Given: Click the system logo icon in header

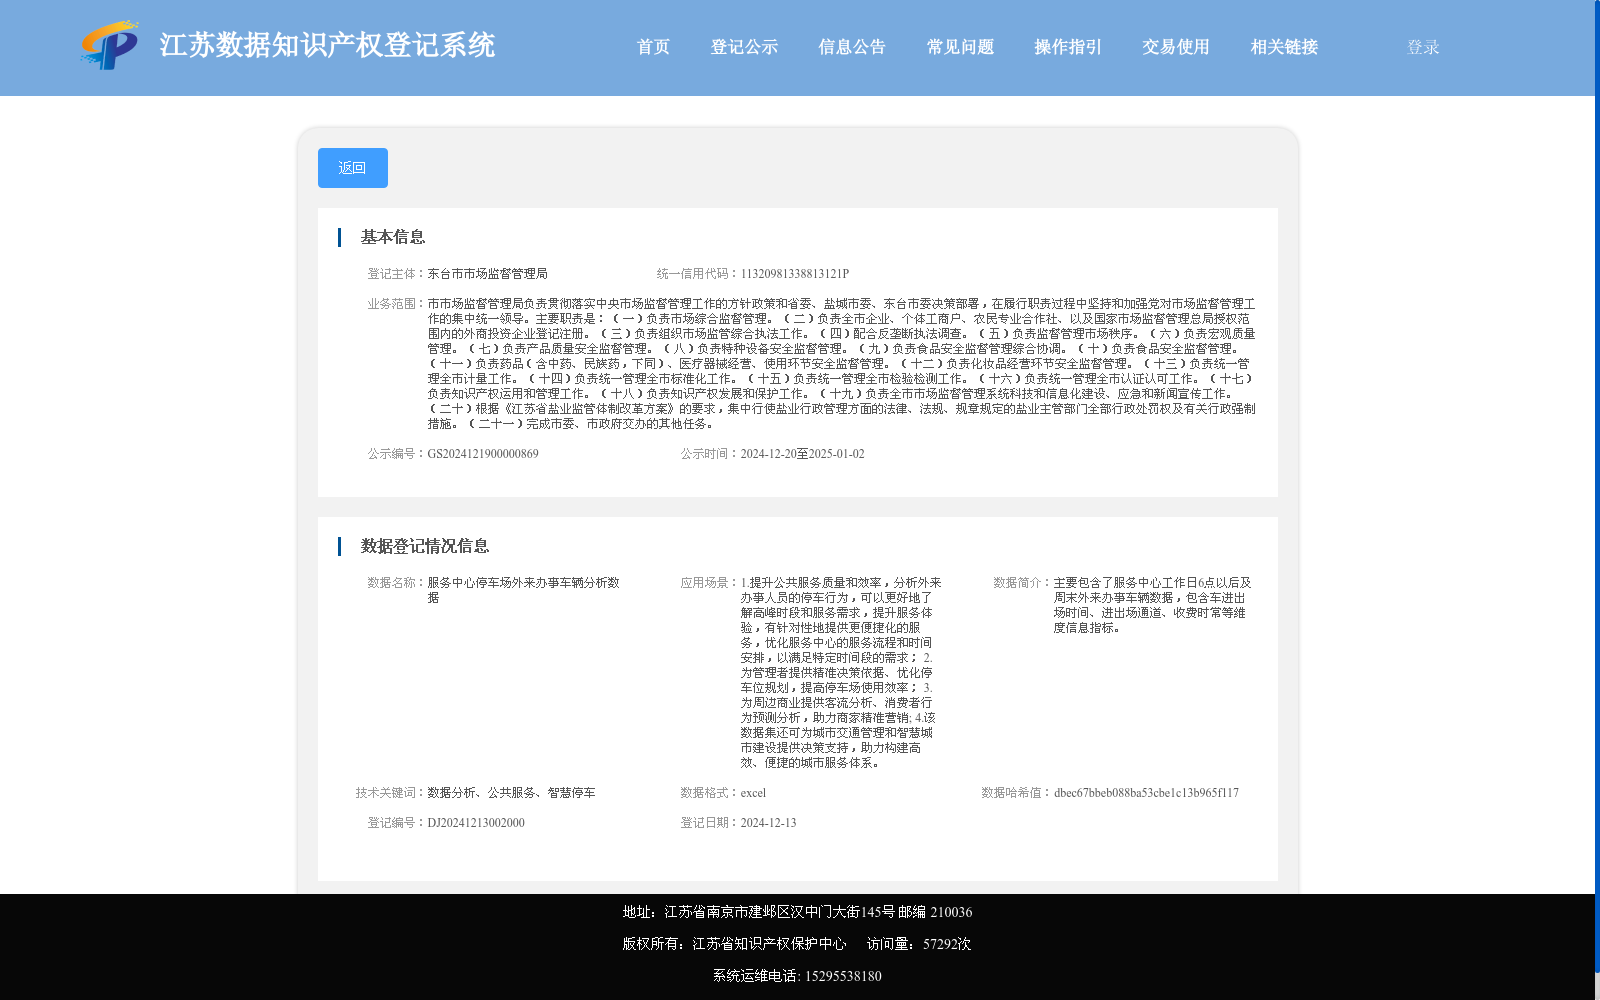Looking at the screenshot, I should pyautogui.click(x=110, y=46).
